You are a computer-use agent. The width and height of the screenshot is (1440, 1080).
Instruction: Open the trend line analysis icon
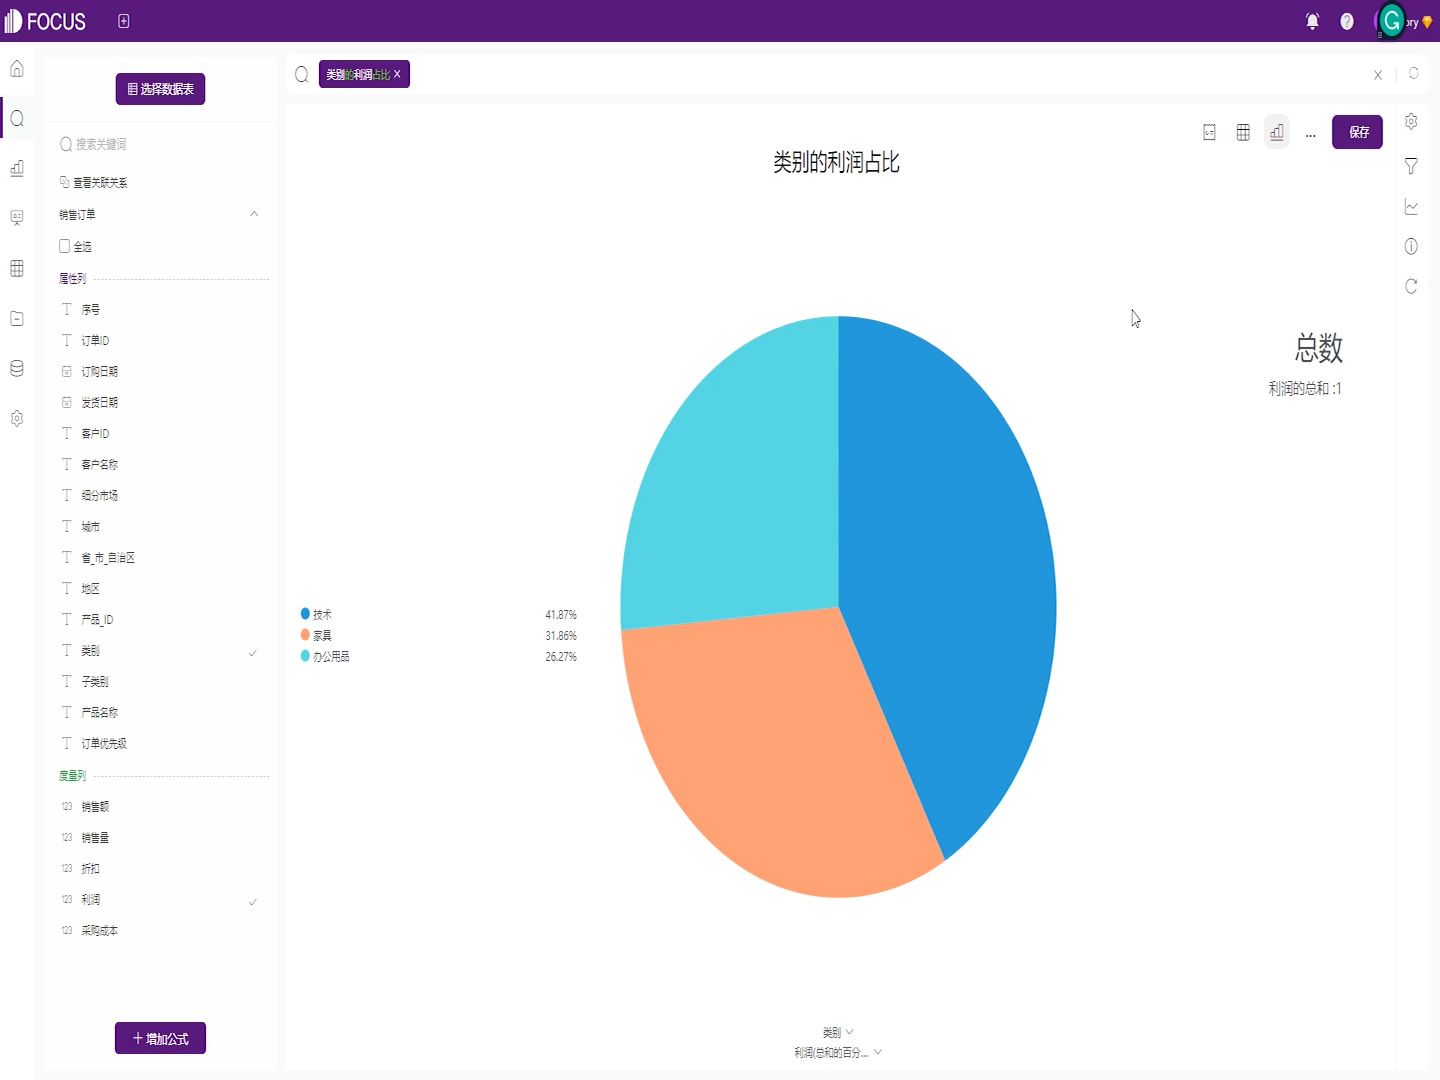(x=1411, y=207)
